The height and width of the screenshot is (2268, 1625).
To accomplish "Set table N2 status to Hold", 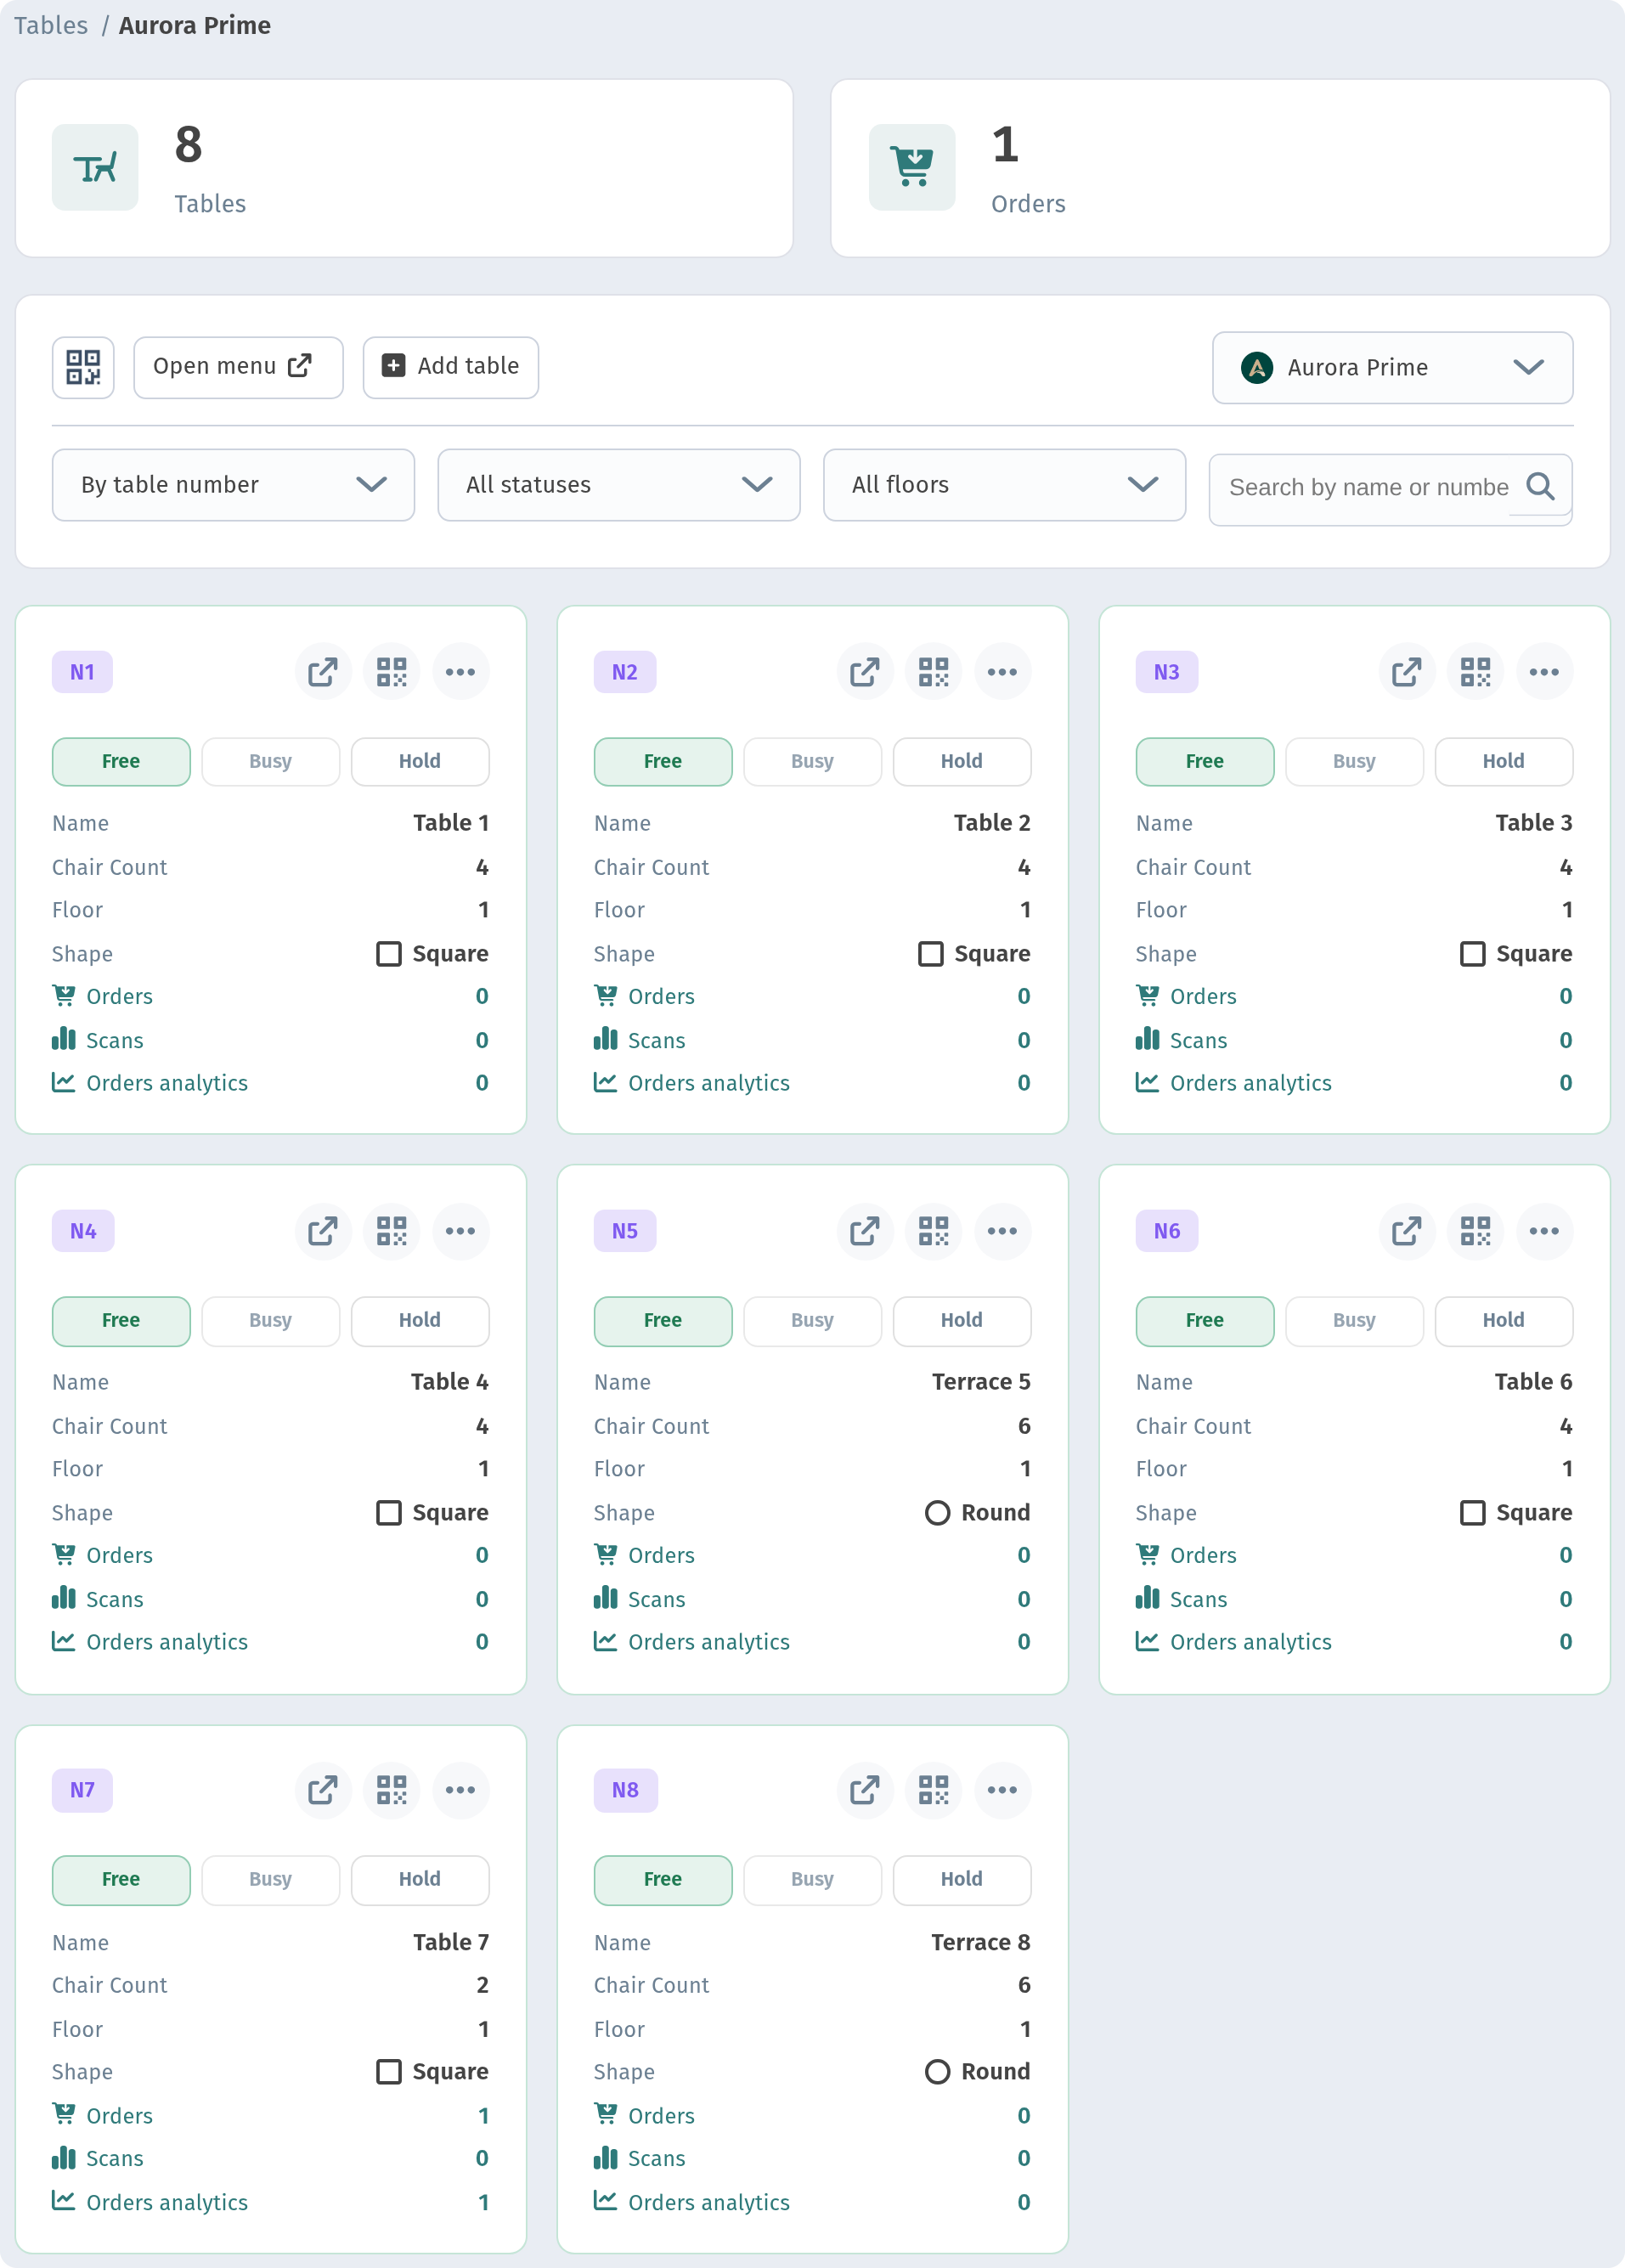I will click(961, 762).
